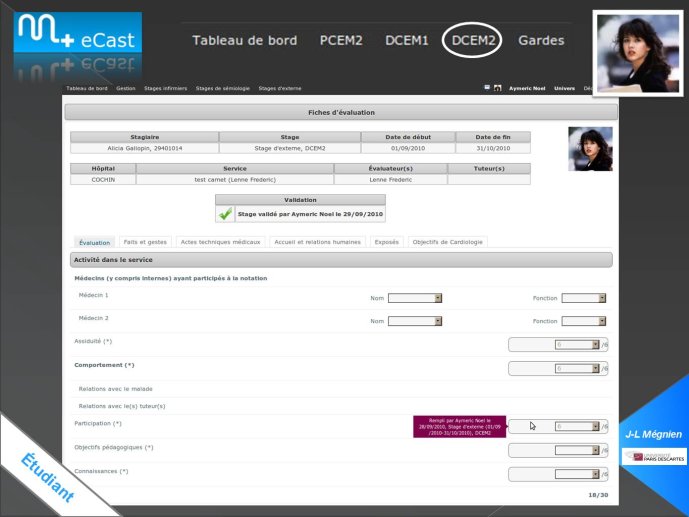Click the Médecins ayant participés à la notation heading
This screenshot has height=517, width=689.
tap(171, 278)
